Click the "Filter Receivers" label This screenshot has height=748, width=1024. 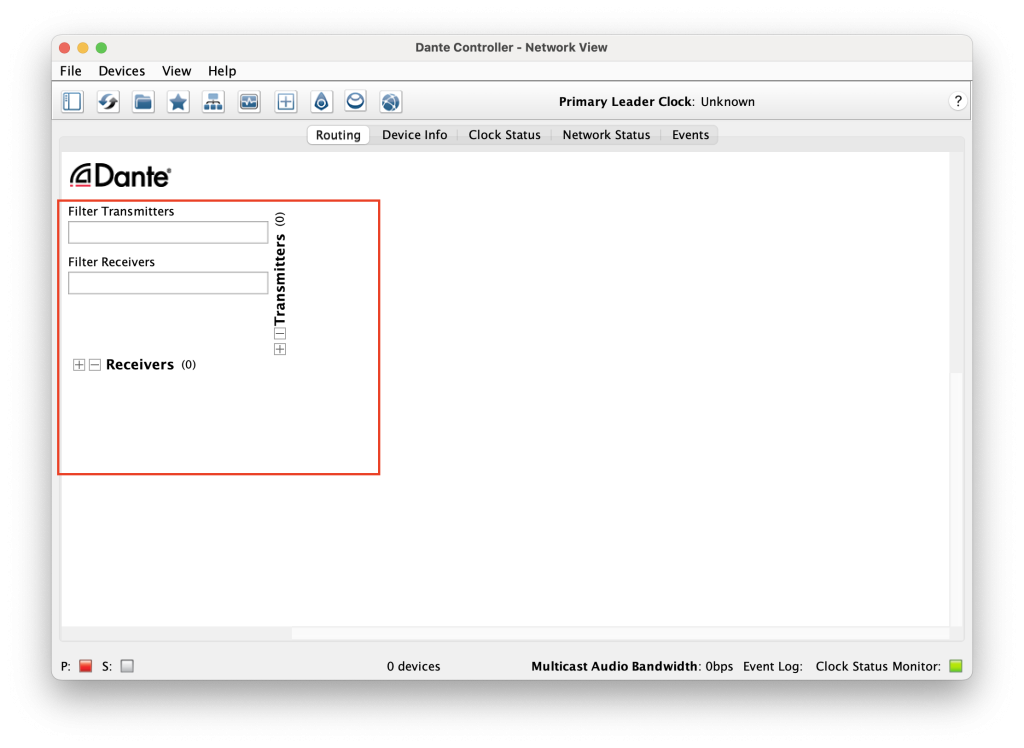coord(112,261)
